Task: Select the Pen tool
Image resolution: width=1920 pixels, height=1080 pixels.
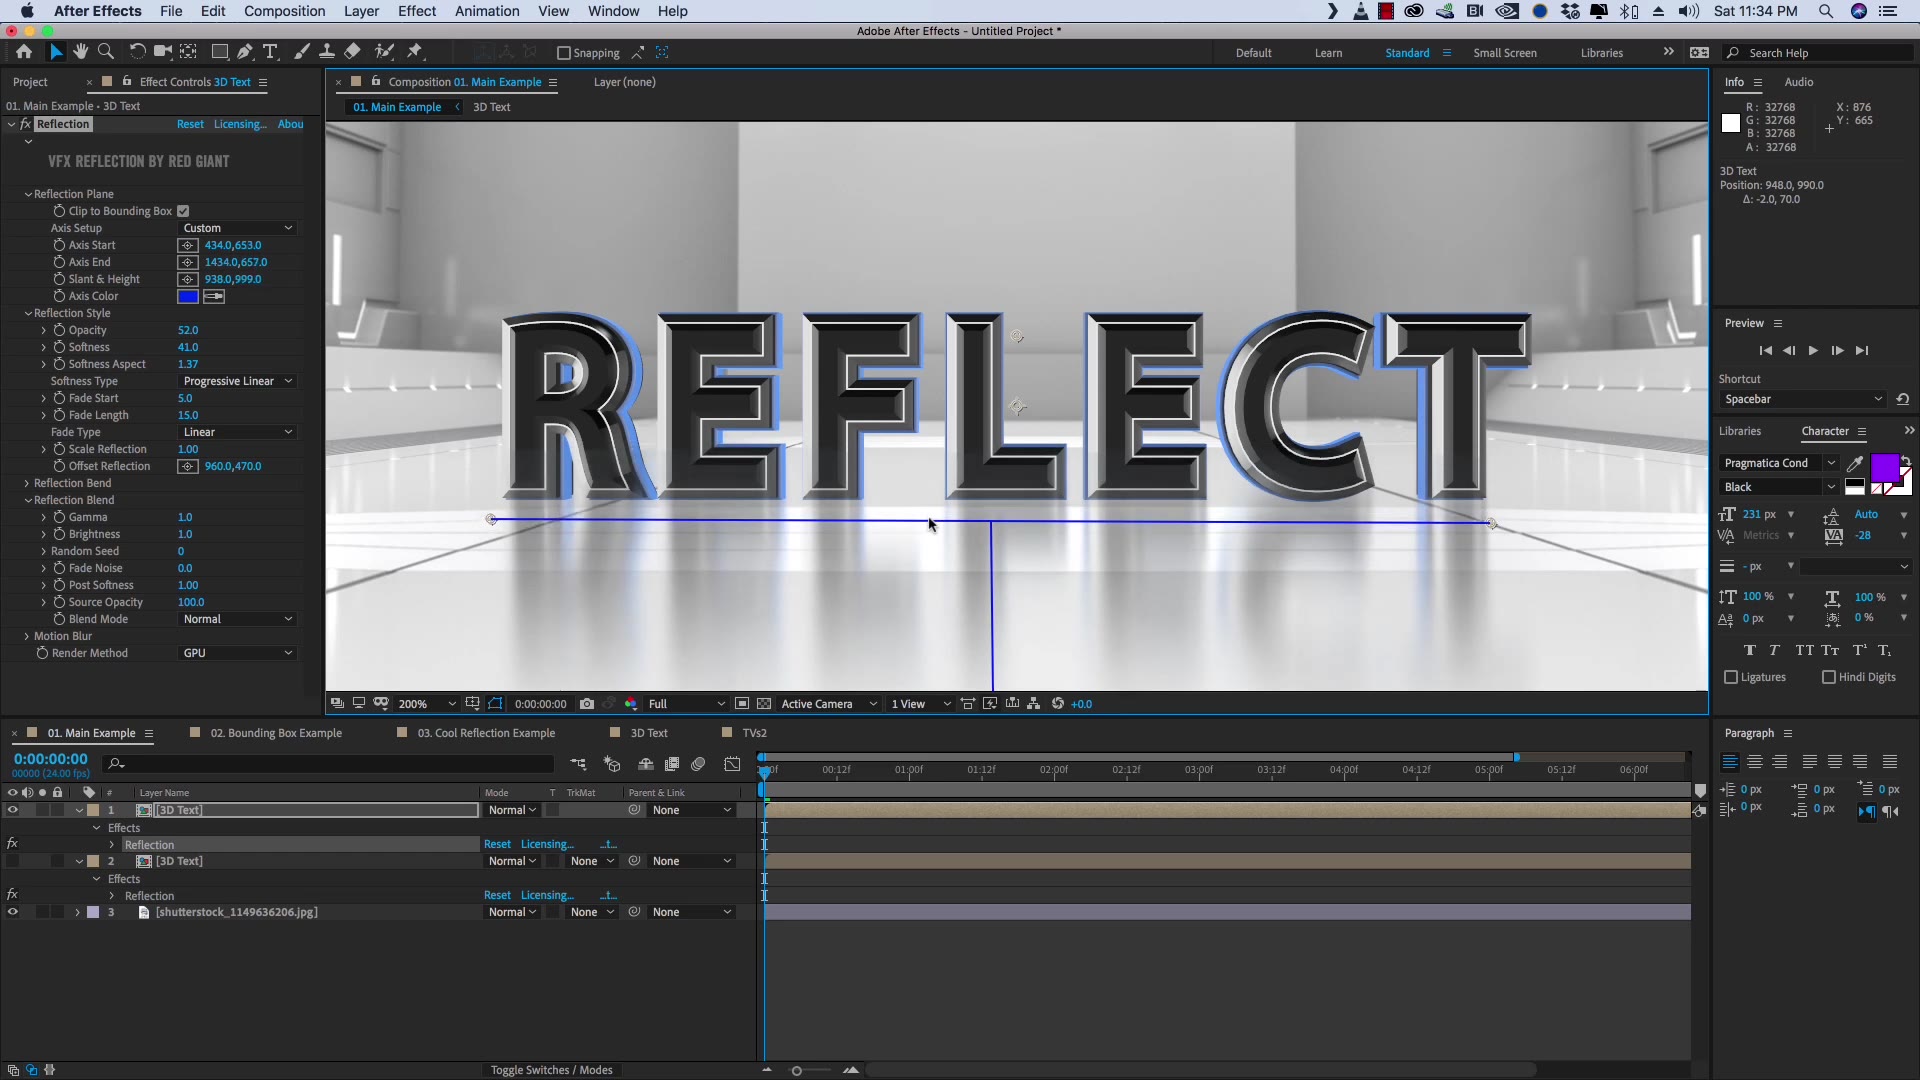Action: click(x=245, y=52)
